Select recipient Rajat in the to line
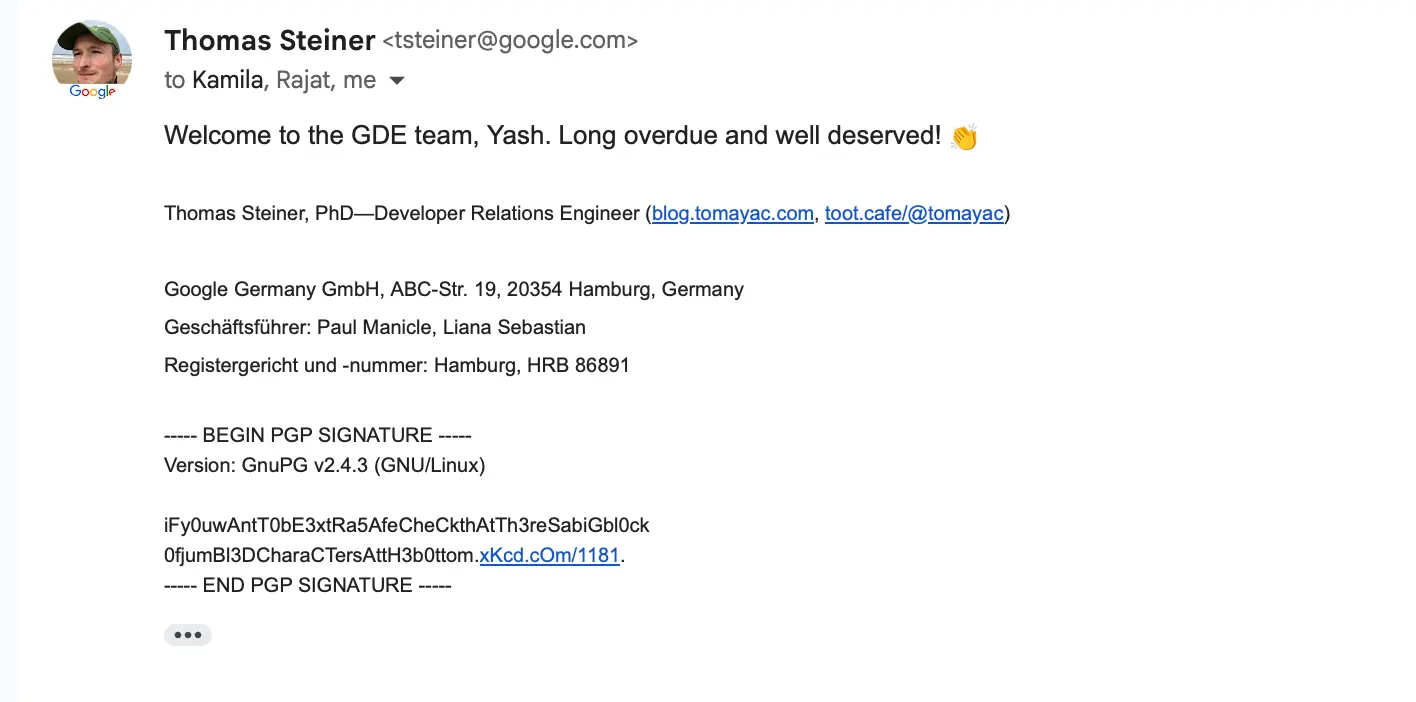The width and height of the screenshot is (1416, 702). (x=302, y=80)
